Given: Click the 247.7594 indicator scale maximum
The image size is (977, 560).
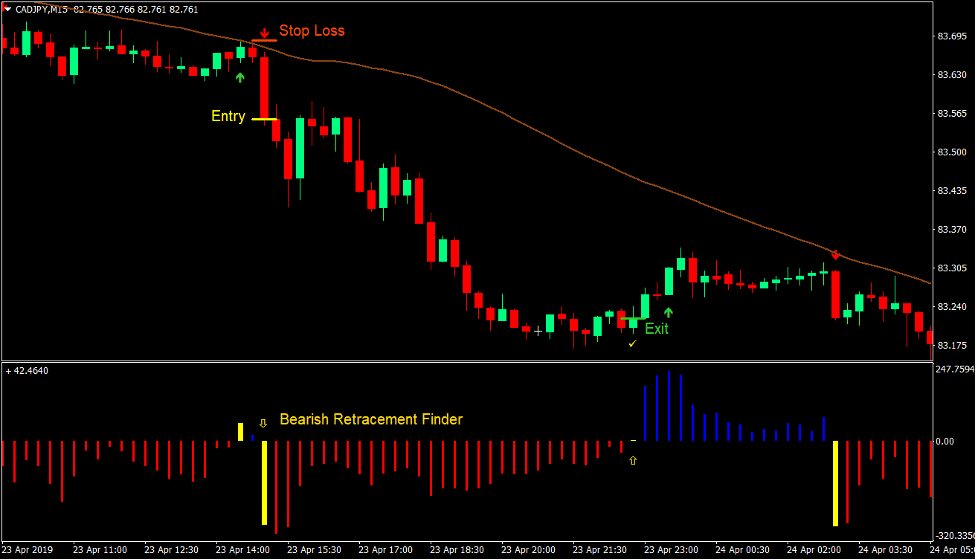Looking at the screenshot, I should tap(955, 369).
